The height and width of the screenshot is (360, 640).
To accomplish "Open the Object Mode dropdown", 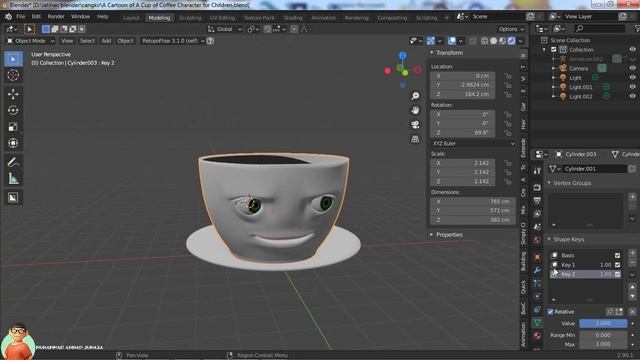I will (x=31, y=41).
